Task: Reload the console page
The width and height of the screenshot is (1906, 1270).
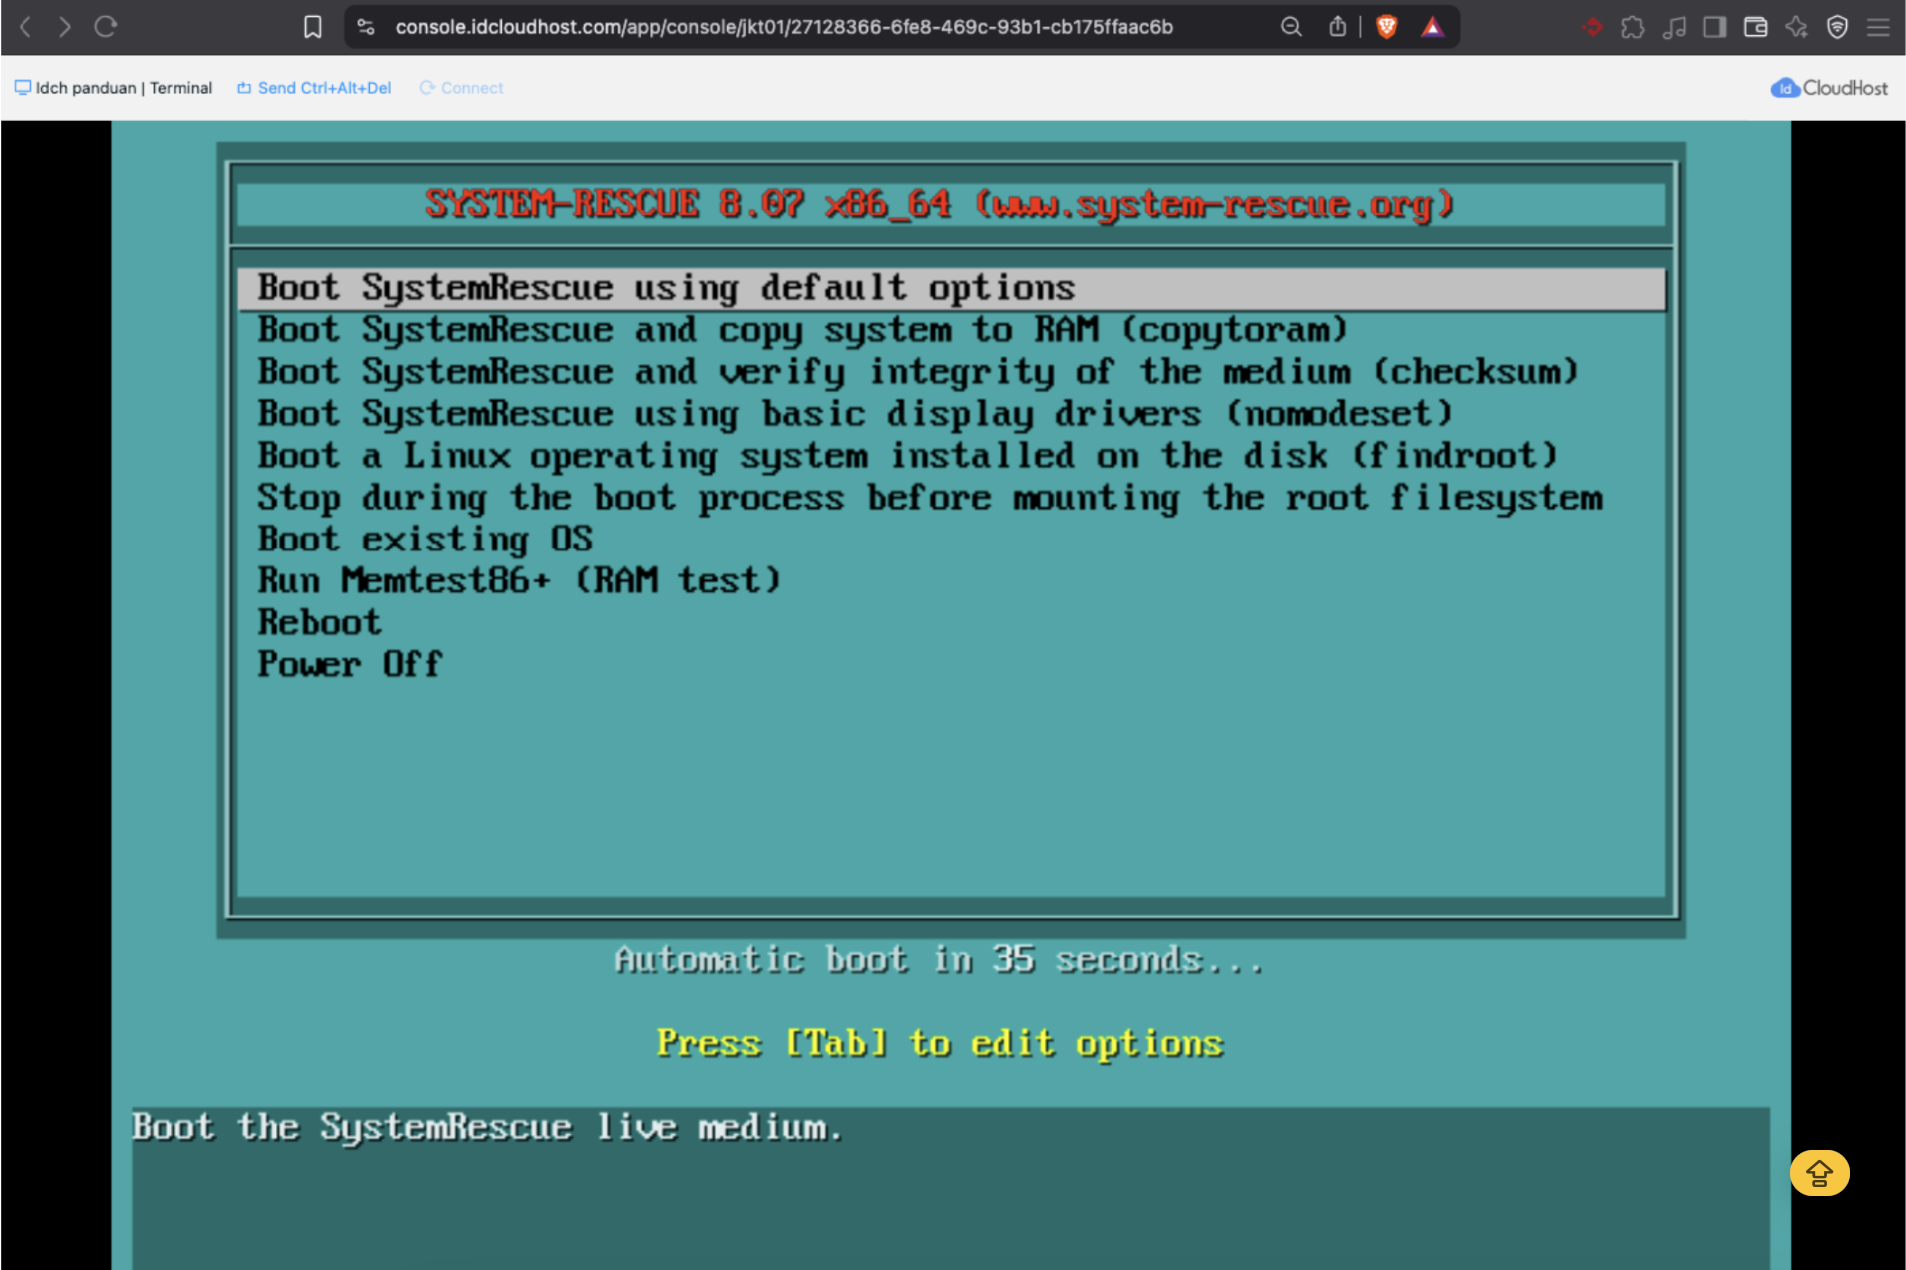Action: (x=106, y=27)
